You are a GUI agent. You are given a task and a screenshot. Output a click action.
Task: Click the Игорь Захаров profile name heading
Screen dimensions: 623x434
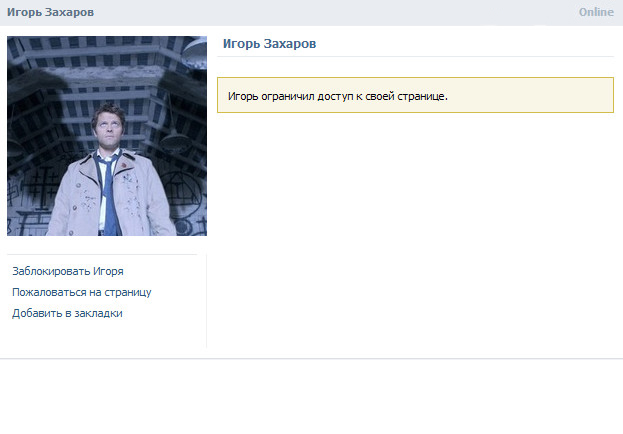269,44
